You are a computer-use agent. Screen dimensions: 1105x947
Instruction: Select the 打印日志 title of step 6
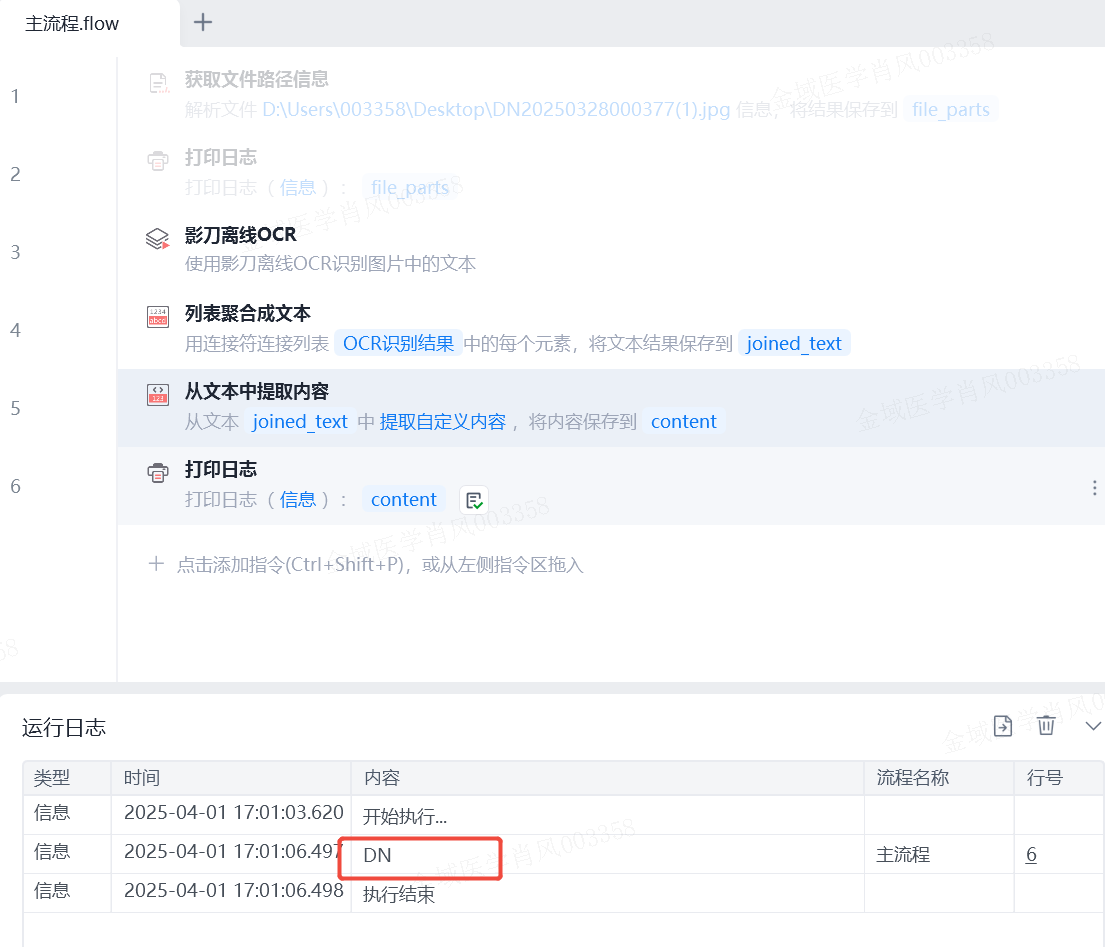tap(221, 469)
